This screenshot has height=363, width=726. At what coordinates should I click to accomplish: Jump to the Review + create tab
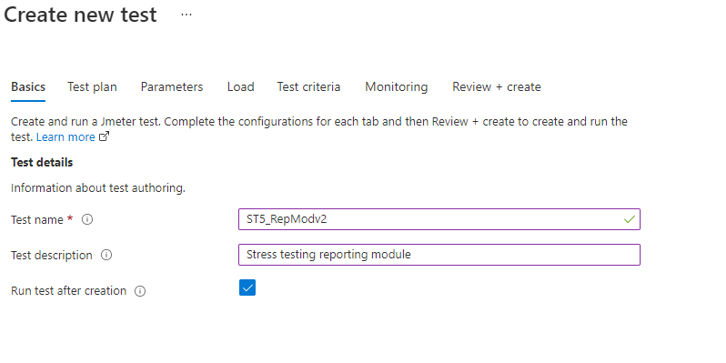point(496,87)
